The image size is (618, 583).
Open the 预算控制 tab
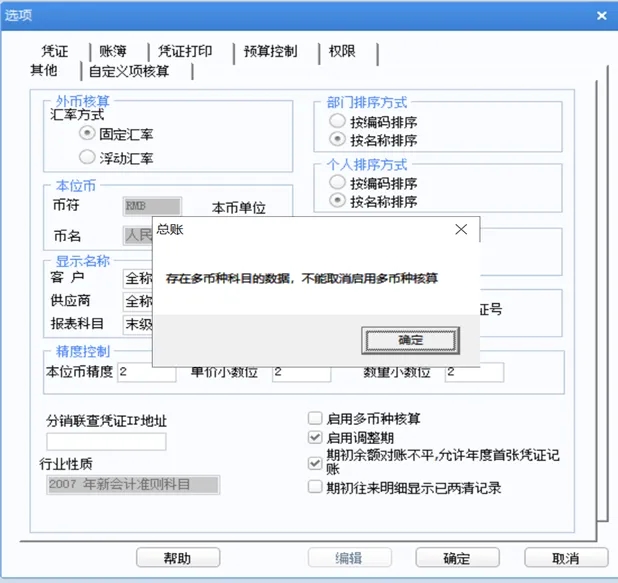pyautogui.click(x=270, y=51)
